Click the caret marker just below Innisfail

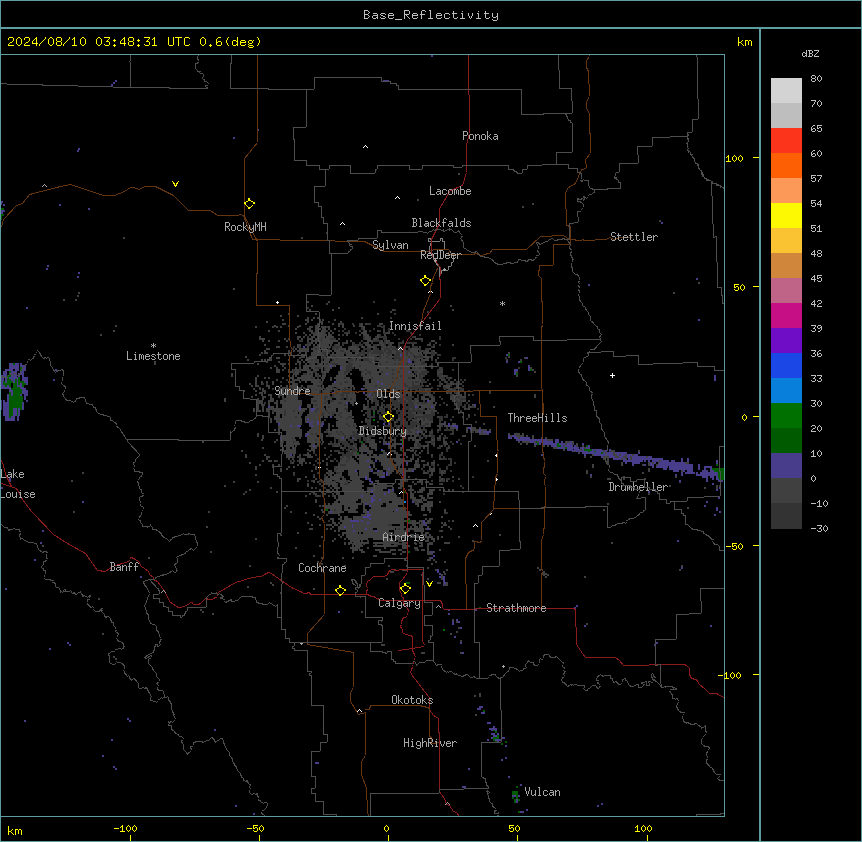[x=400, y=348]
